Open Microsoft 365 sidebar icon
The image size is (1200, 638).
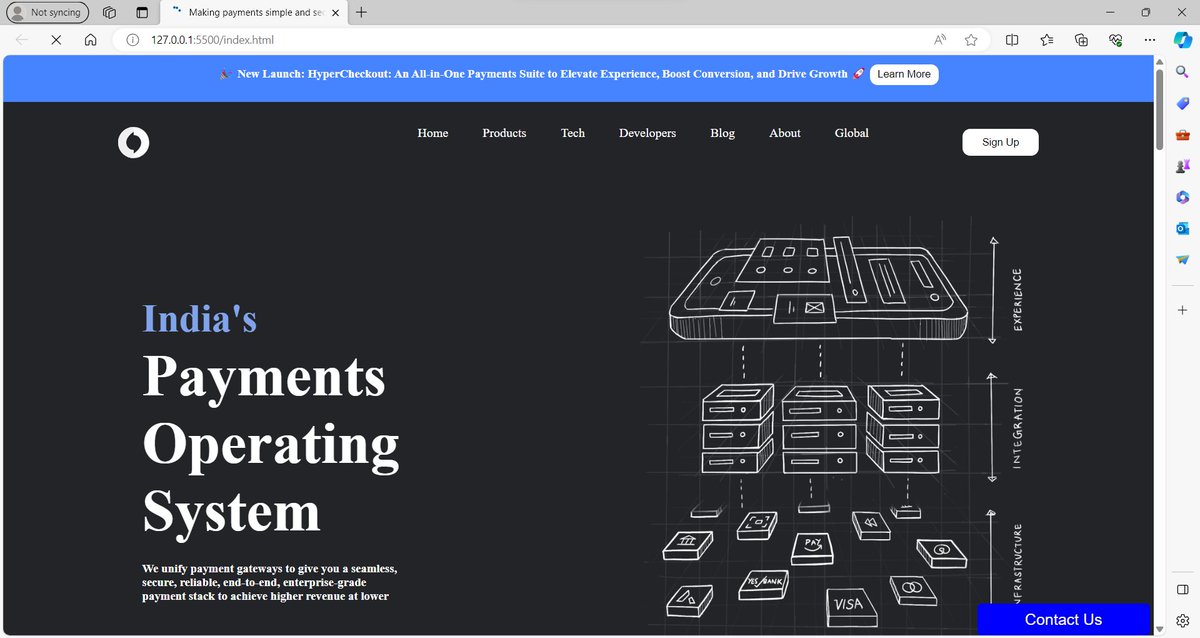(1182, 198)
